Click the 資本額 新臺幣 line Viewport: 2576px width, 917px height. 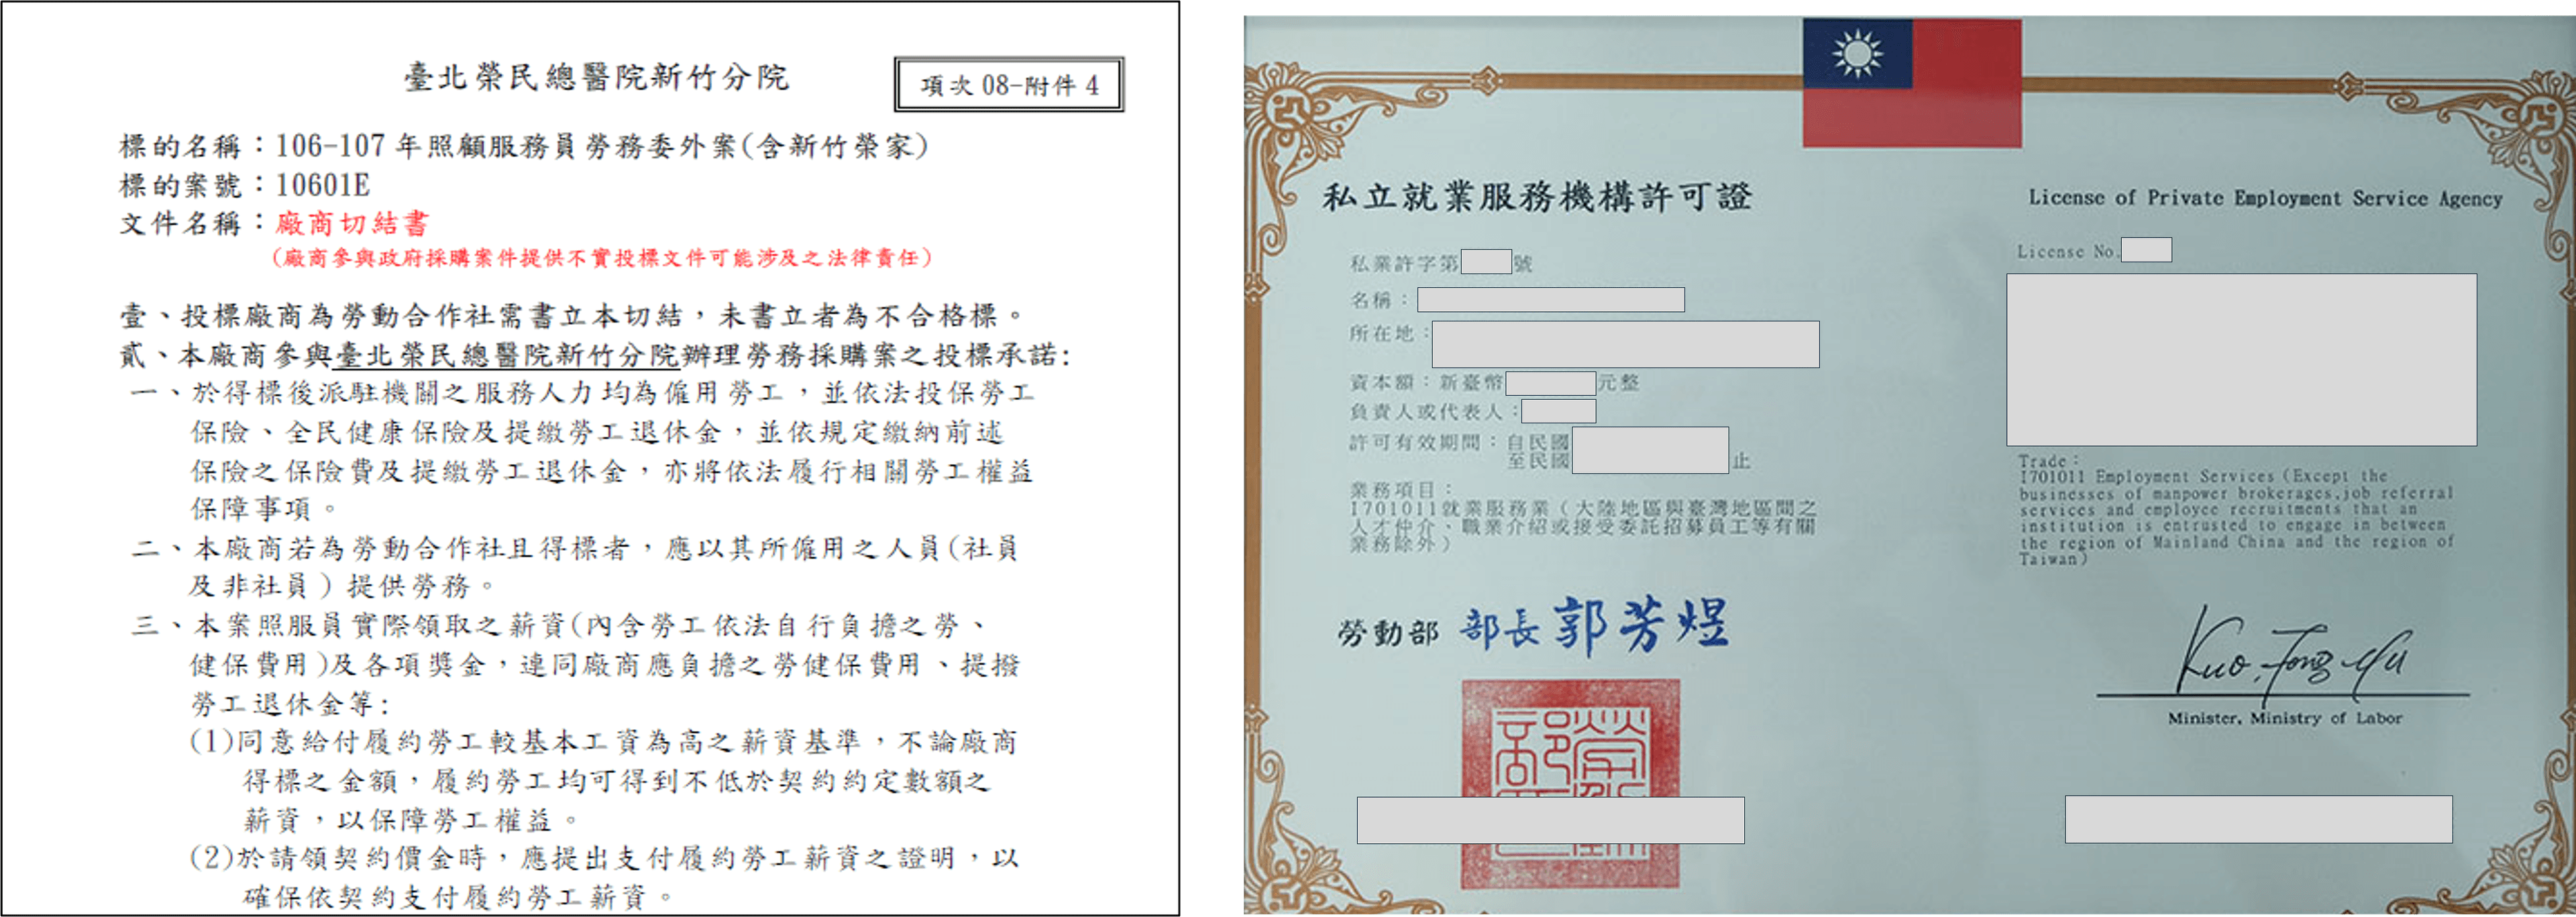coord(1494,383)
